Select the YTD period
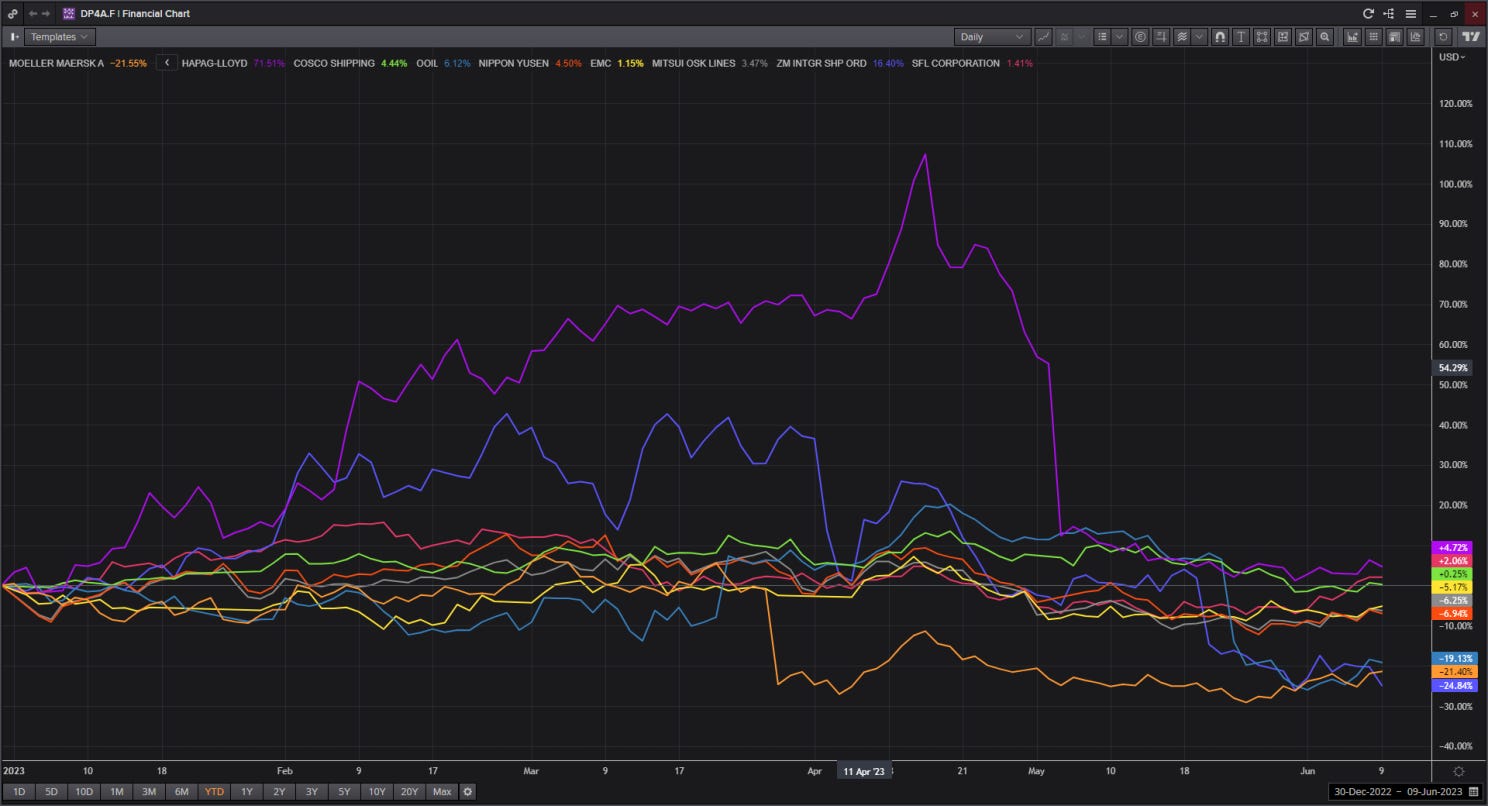Screen dimensions: 1488x806 214,792
